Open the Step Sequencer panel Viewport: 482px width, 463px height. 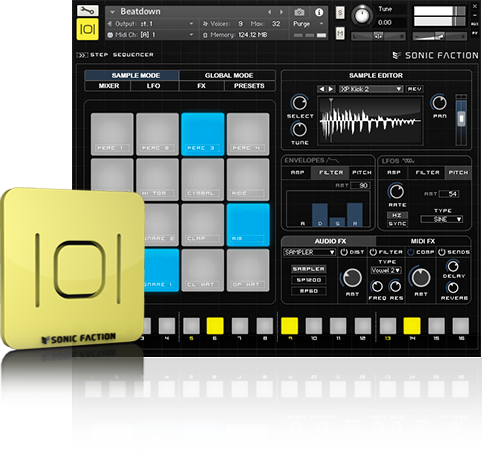(115, 55)
